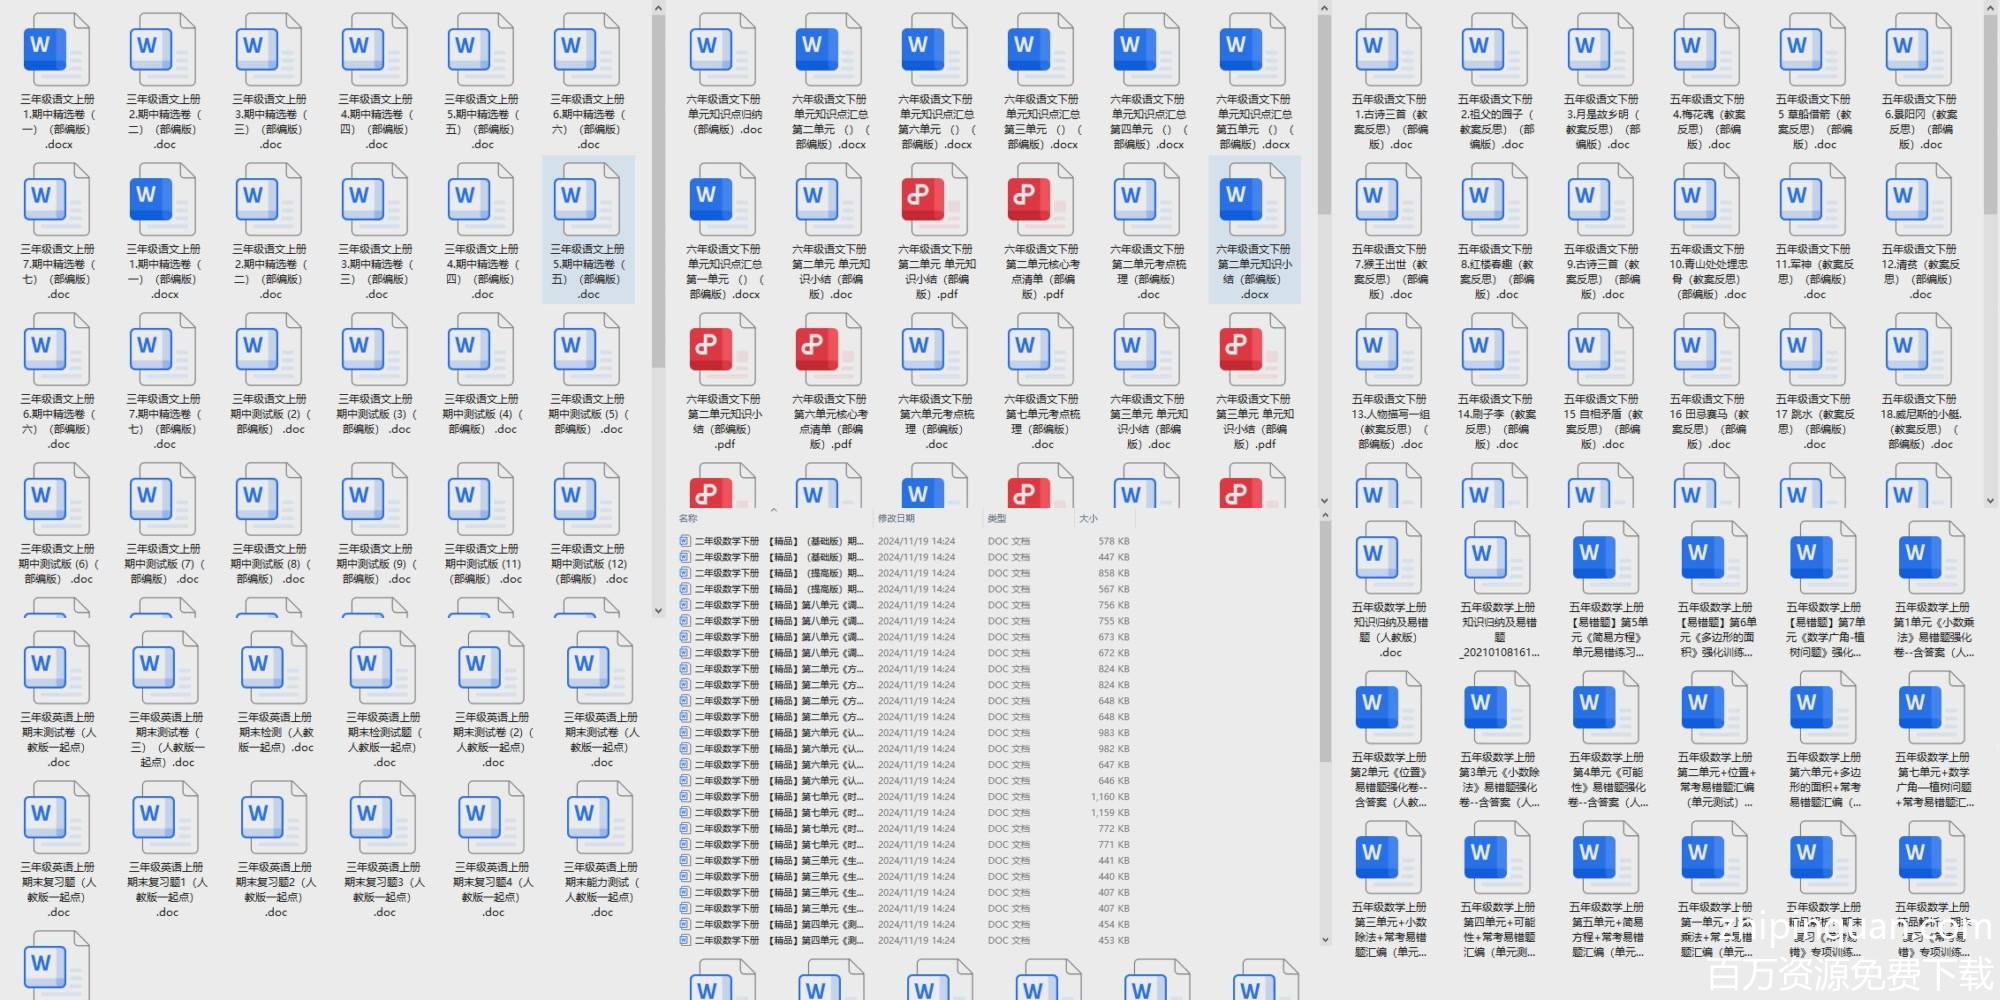Image resolution: width=2000 pixels, height=1000 pixels.
Task: Open 六年级语文下册 单元知识点归纳 .doc file
Action: pyautogui.click(x=724, y=50)
